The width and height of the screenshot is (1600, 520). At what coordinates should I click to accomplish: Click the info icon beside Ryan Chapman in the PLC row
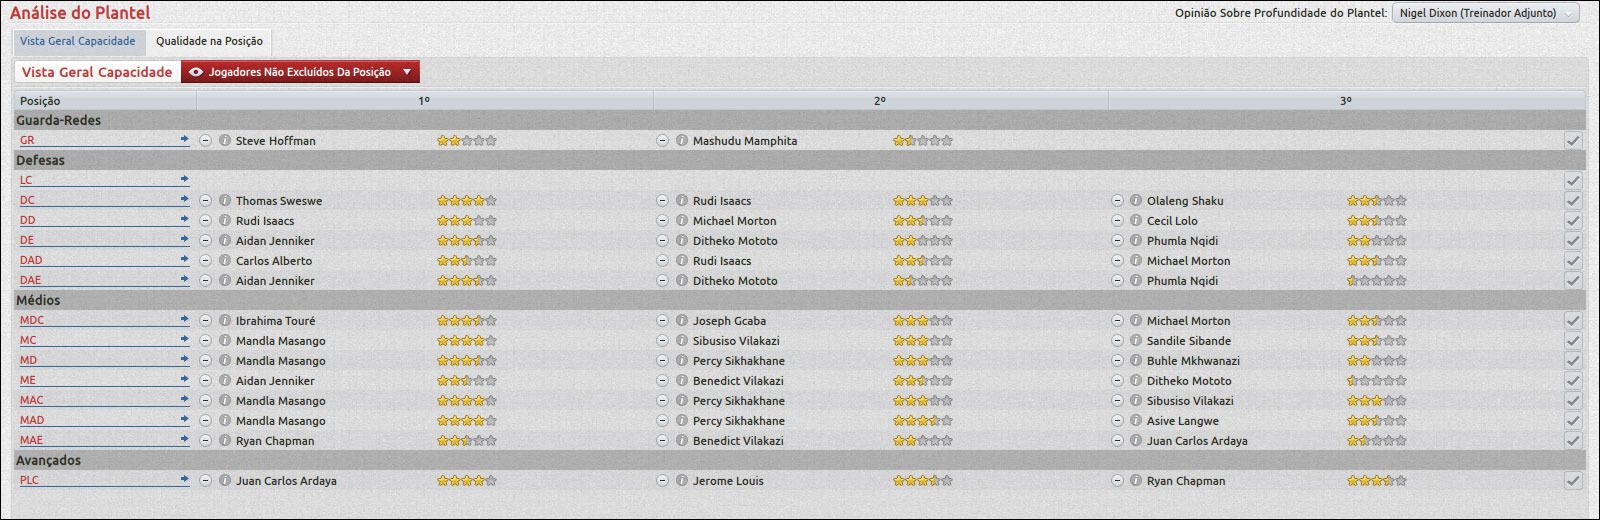coord(1136,481)
